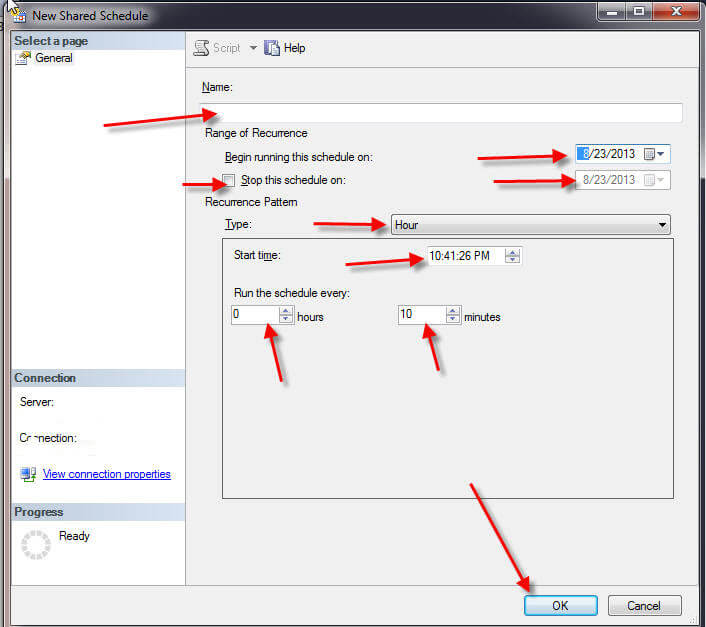Open the Script dropdown arrow

[253, 47]
